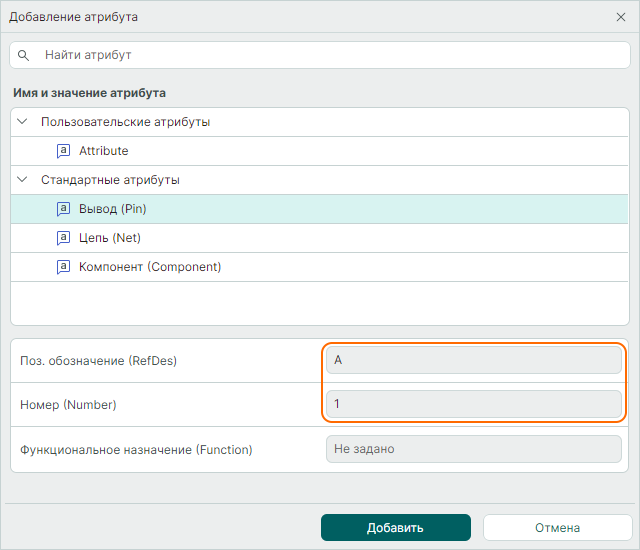This screenshot has width=640, height=550.
Task: Pick the Компонент (Component) attribute label
Action: pyautogui.click(x=150, y=267)
